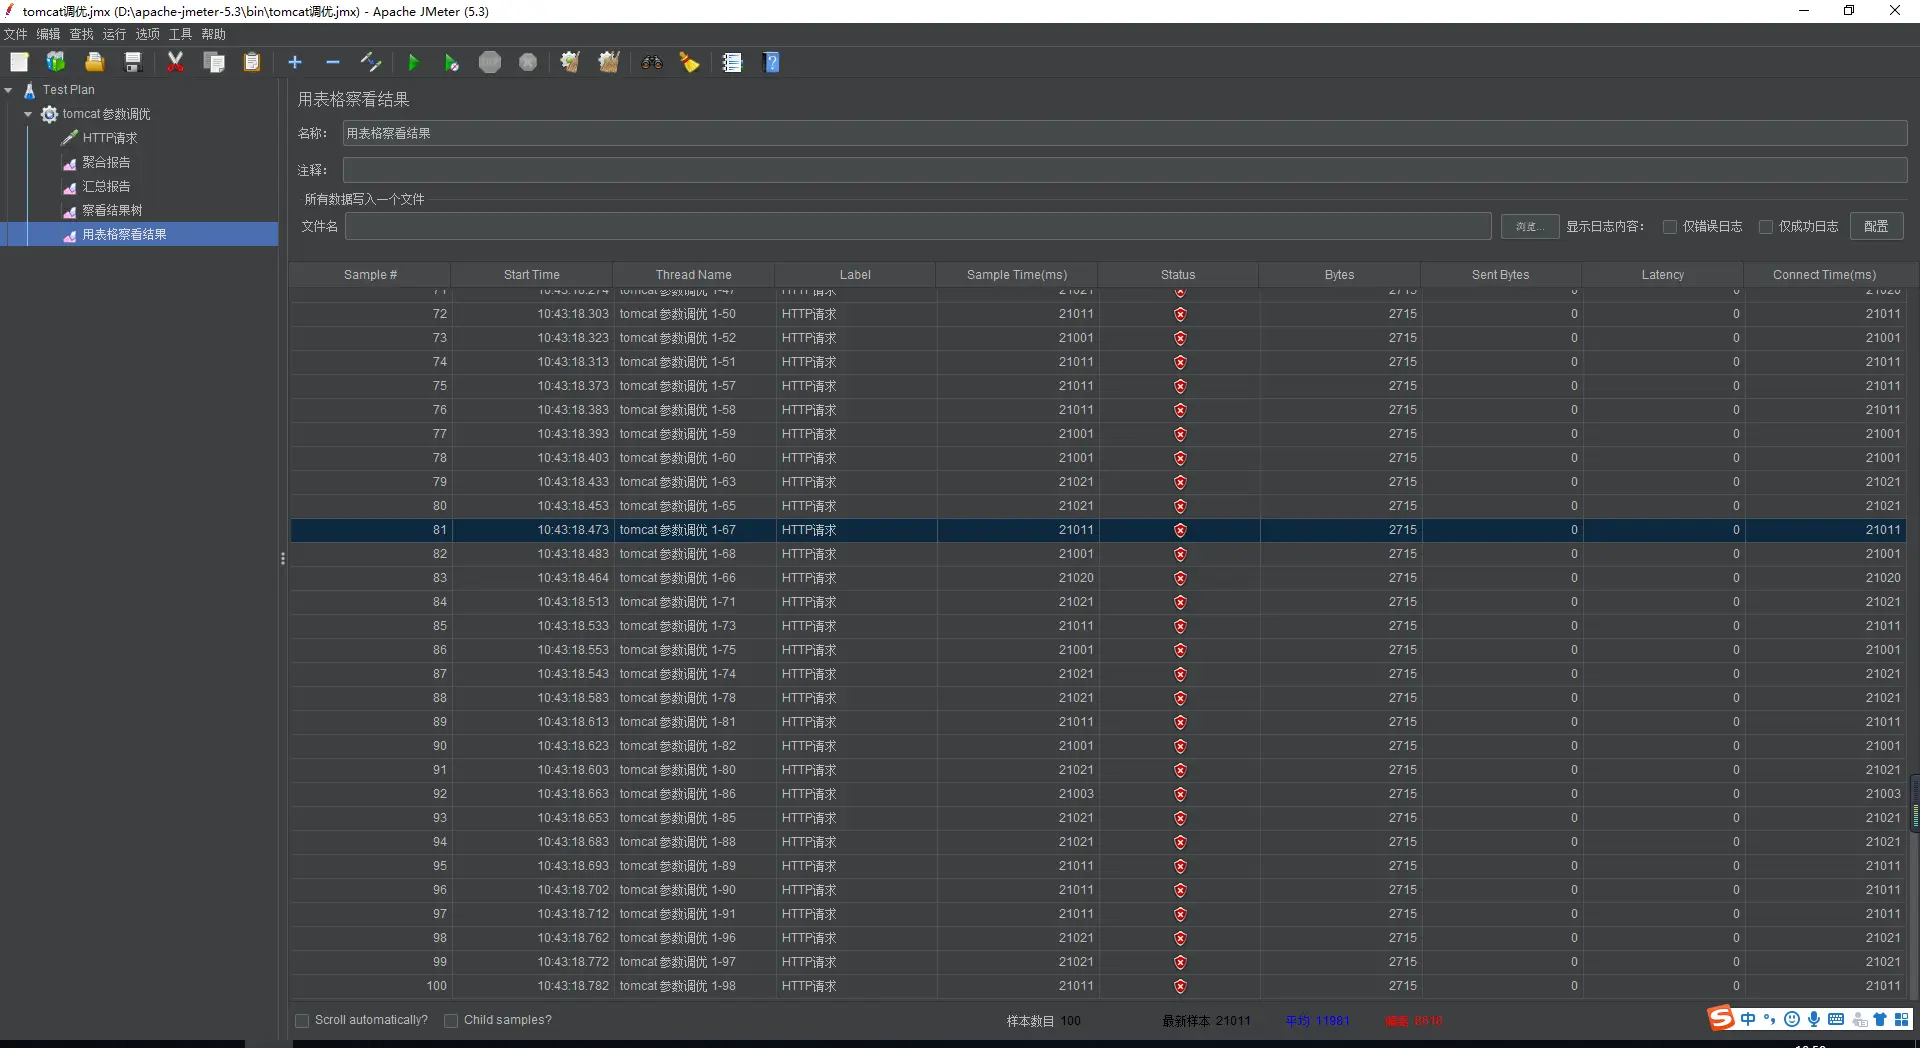This screenshot has width=1920, height=1048.
Task: Sort table by Status column header
Action: (1178, 275)
